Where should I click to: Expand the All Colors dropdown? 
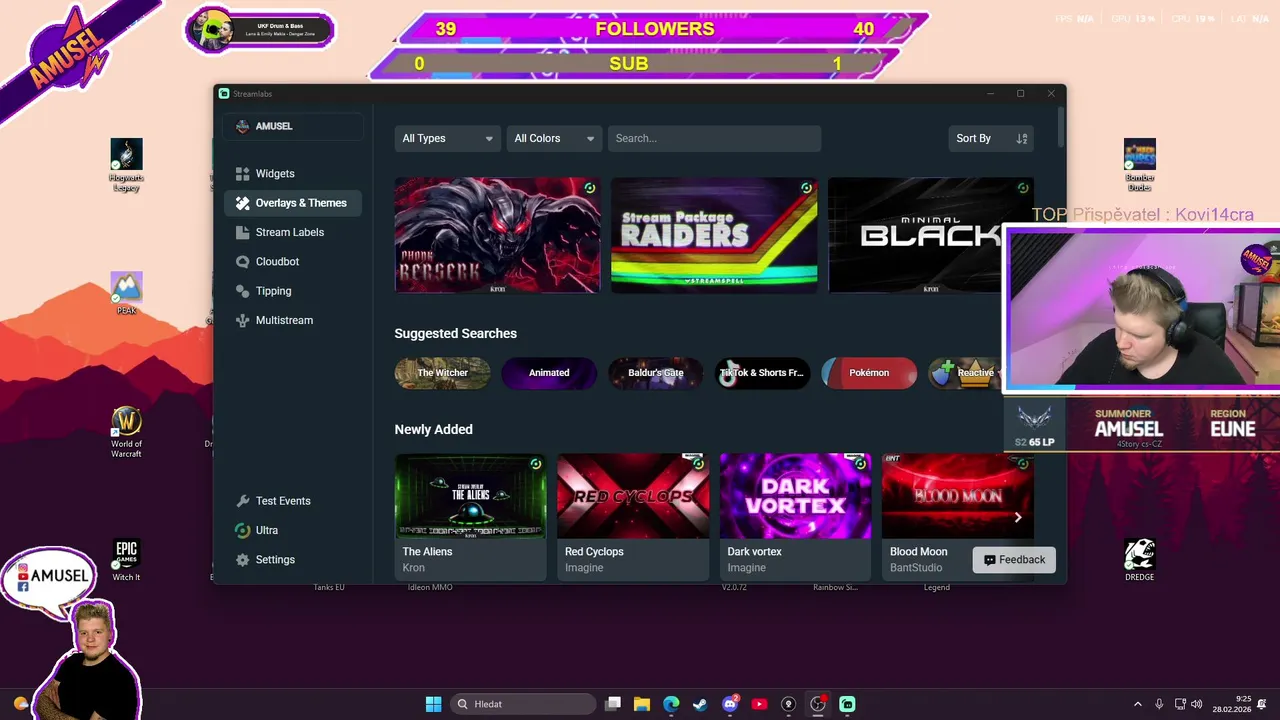(554, 139)
